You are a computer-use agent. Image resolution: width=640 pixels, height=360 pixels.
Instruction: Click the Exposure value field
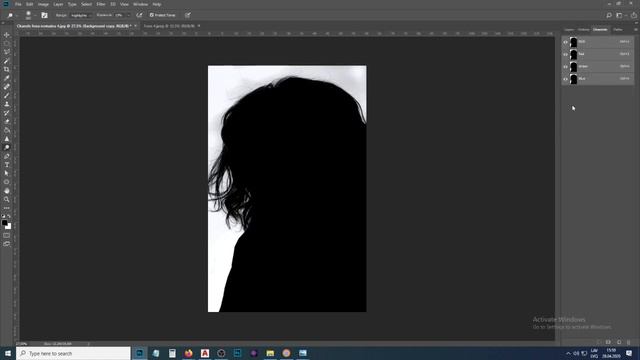(120, 15)
